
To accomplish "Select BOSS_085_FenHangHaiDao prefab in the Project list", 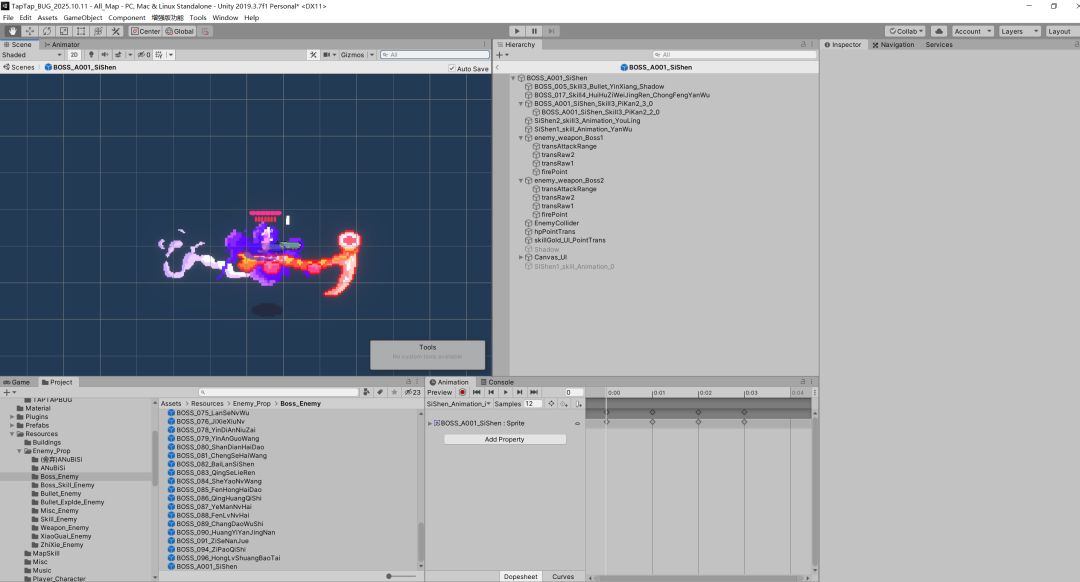I will click(219, 489).
